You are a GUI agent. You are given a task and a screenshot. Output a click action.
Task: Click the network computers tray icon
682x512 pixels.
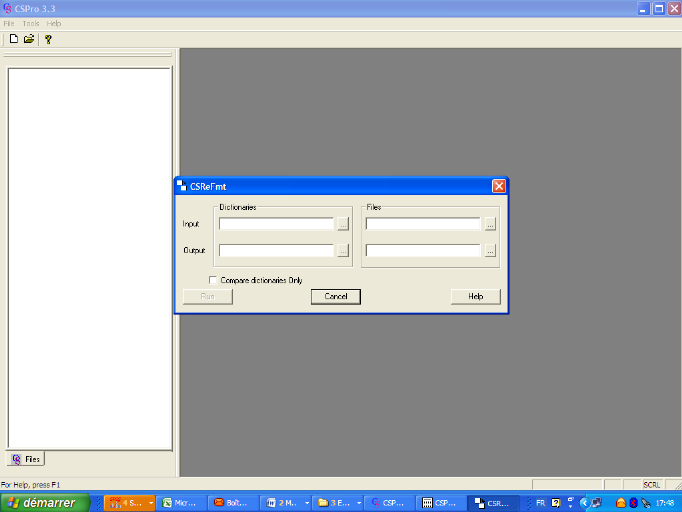596,503
